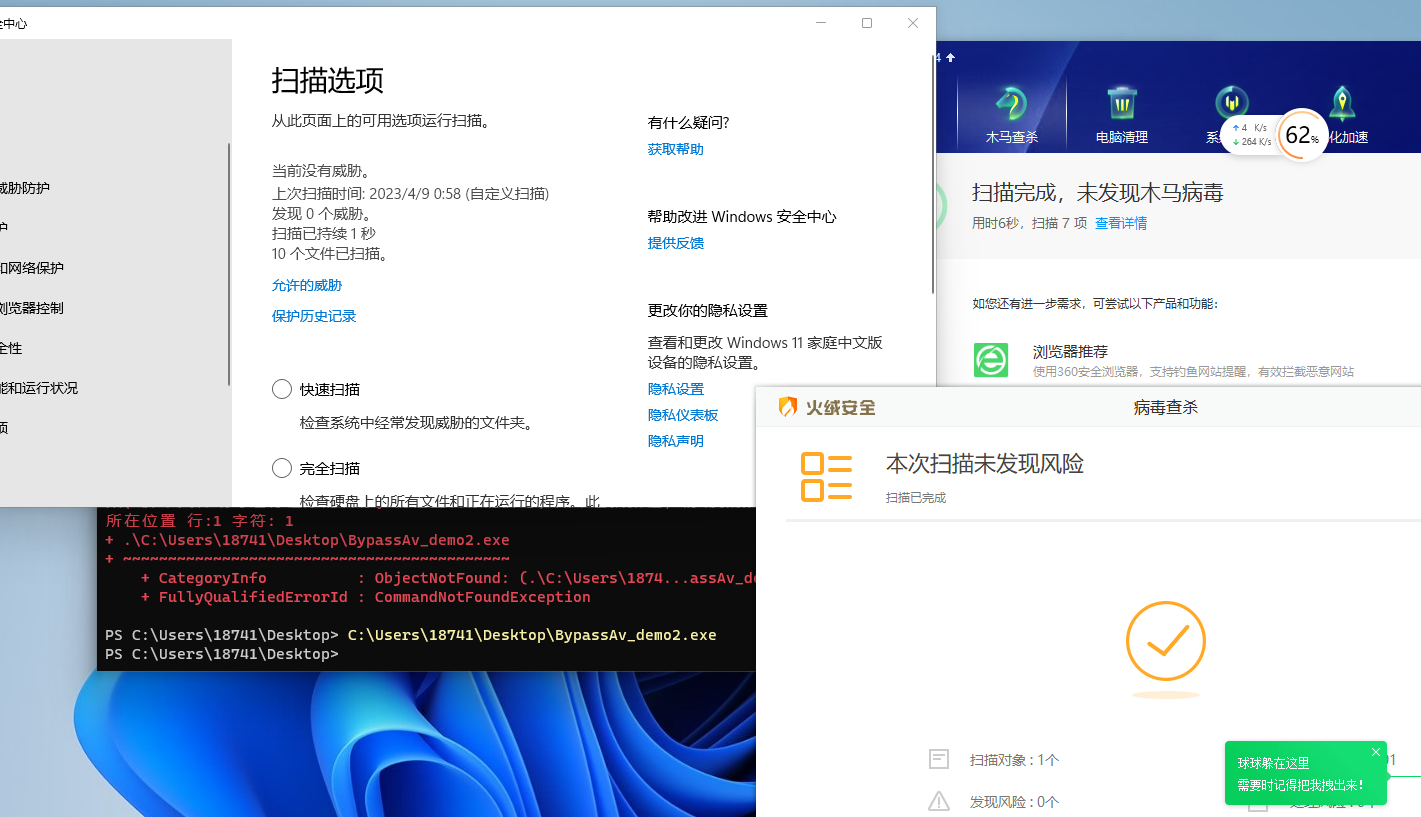Click 查看详情 link in 360 scan result

[x=1121, y=223]
